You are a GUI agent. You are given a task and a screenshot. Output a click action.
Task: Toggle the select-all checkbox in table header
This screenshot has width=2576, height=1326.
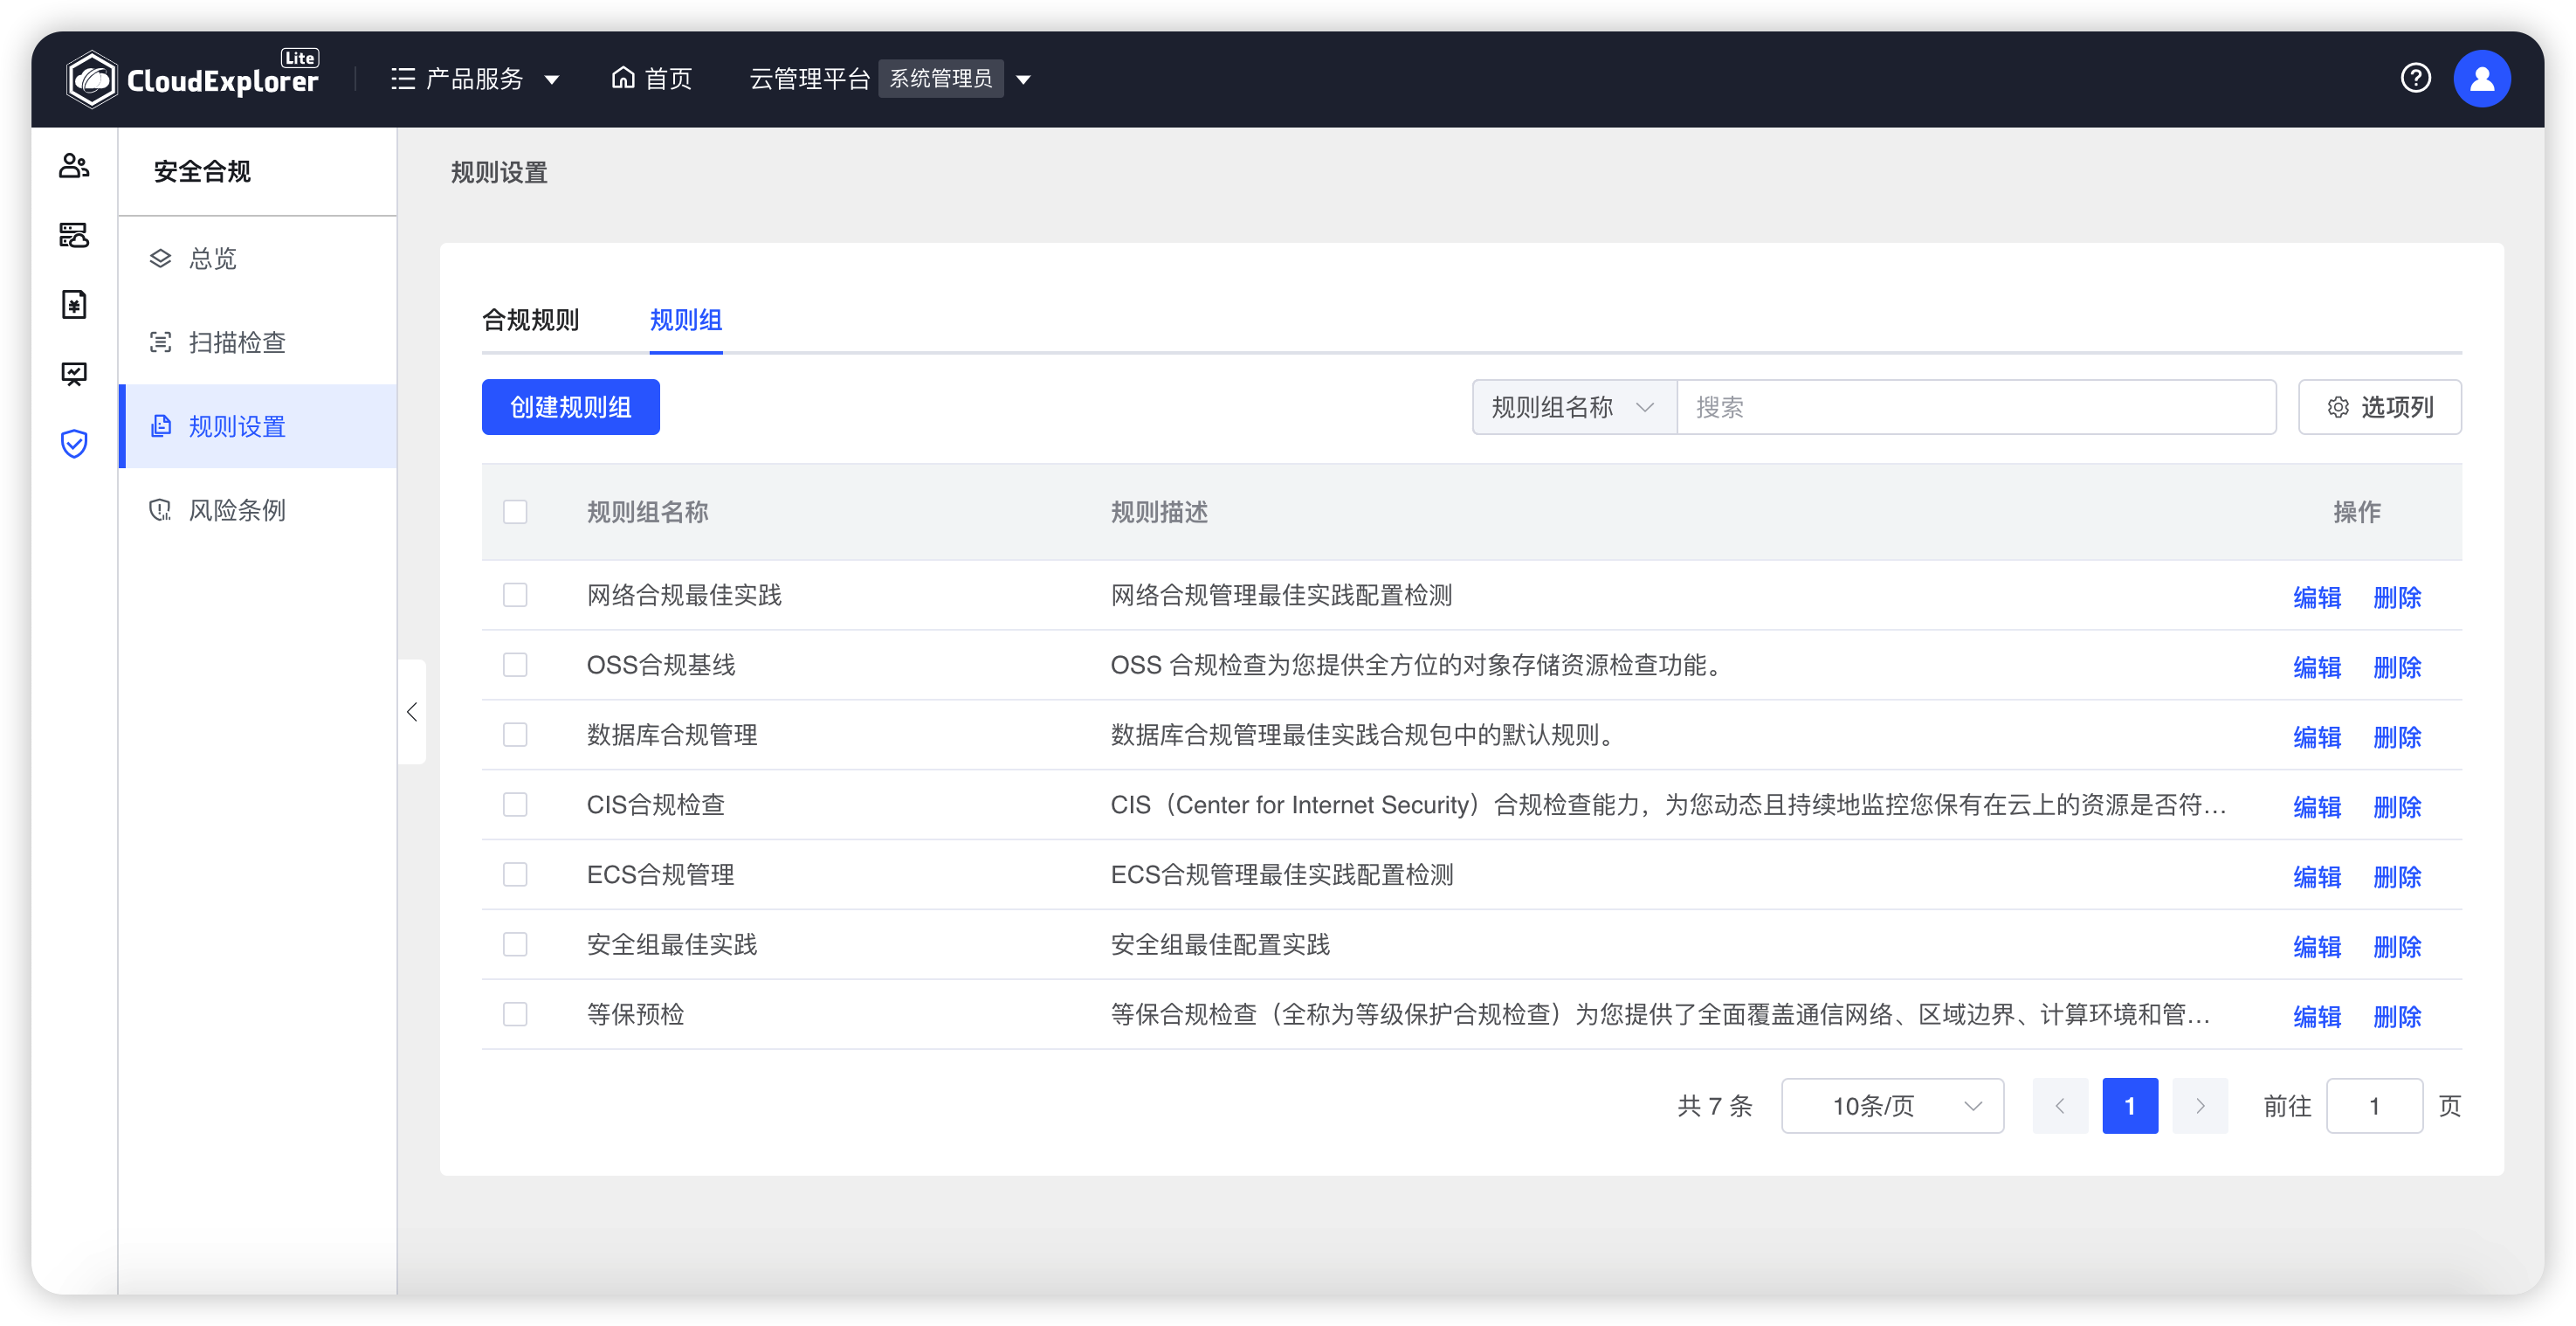click(516, 511)
